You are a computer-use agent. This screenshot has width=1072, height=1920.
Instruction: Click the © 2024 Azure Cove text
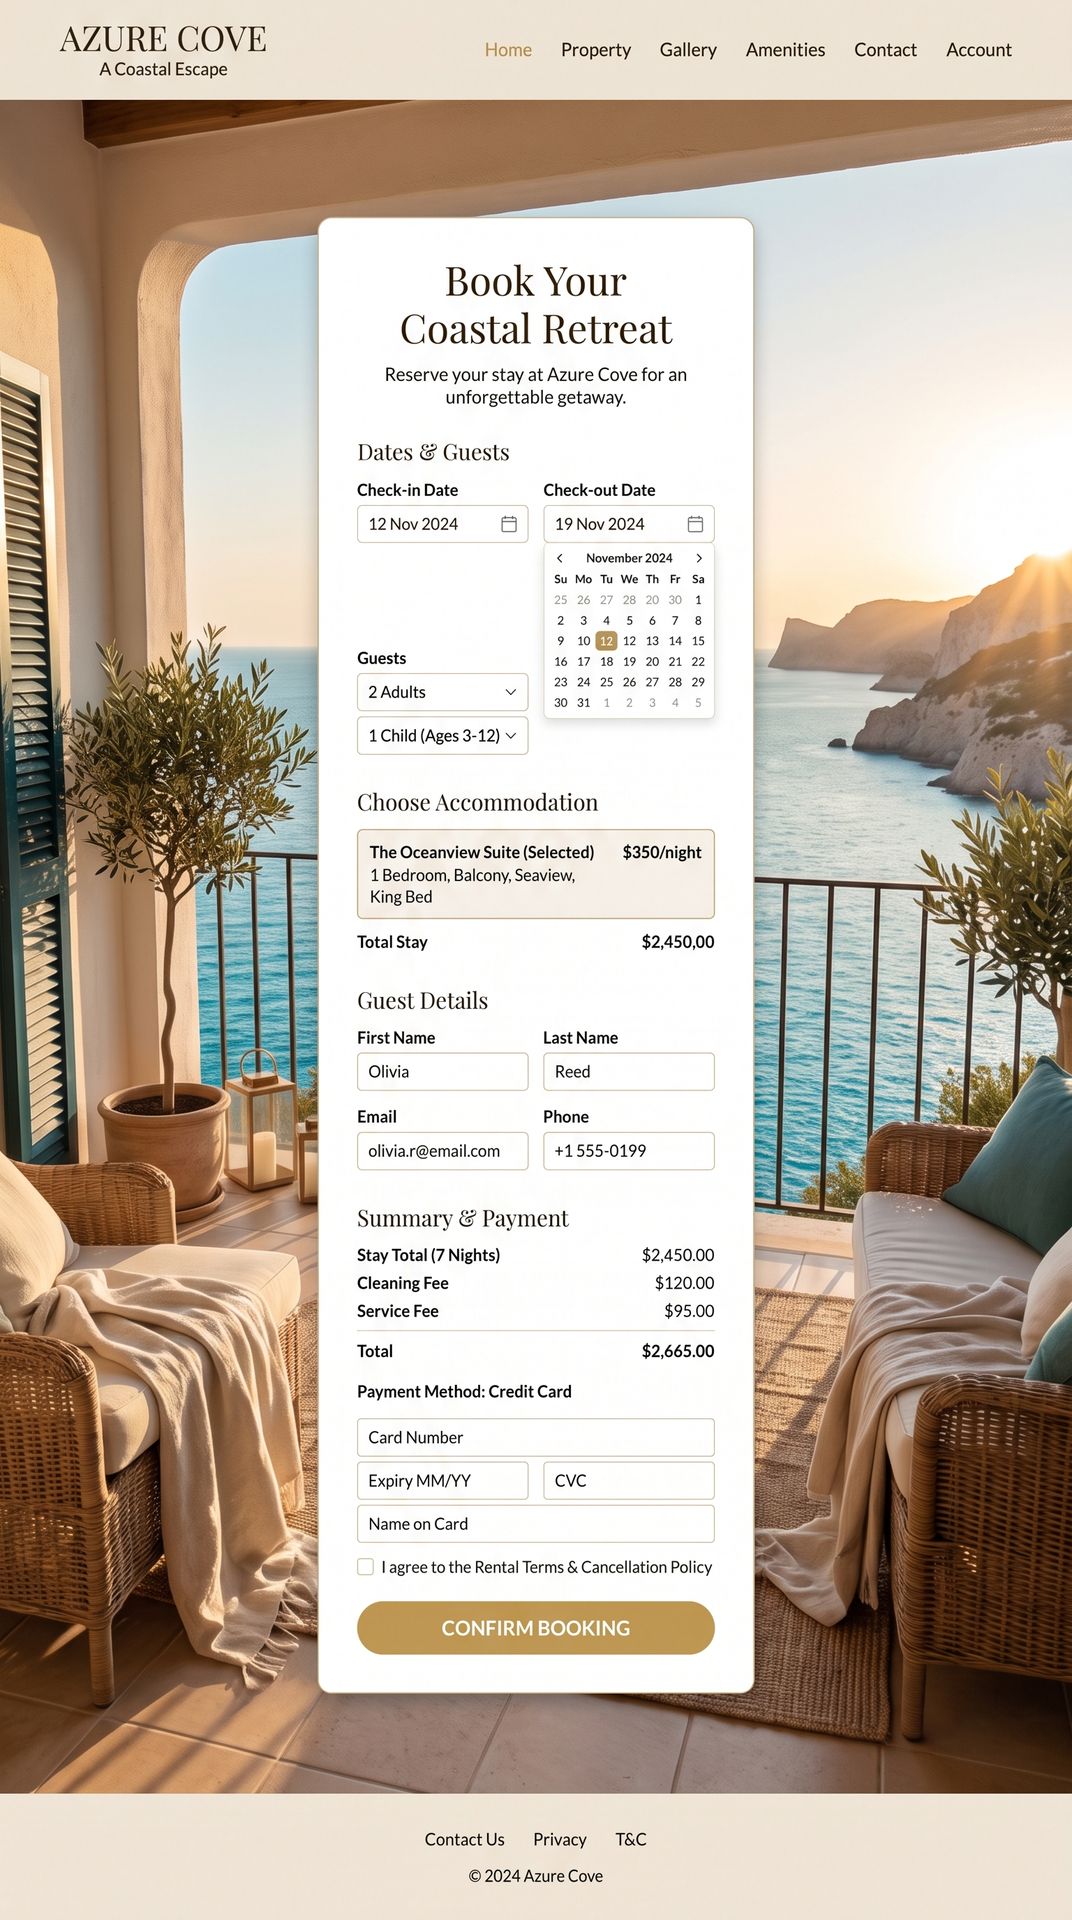coord(536,1876)
